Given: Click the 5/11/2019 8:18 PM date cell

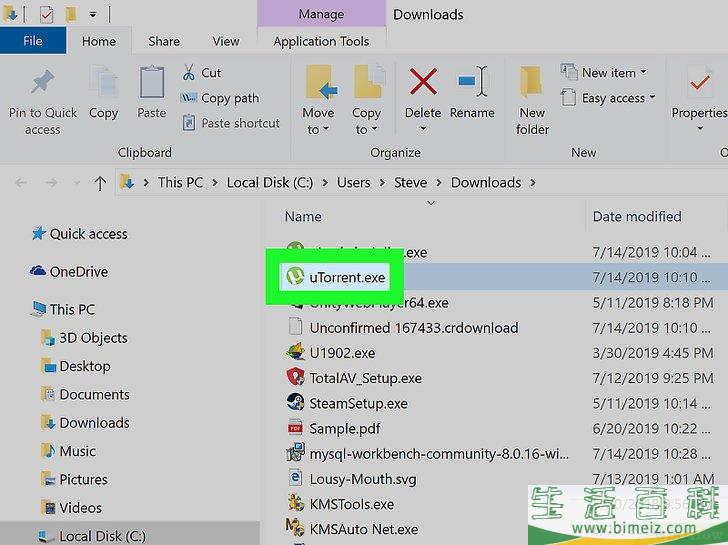Looking at the screenshot, I should coord(653,303).
